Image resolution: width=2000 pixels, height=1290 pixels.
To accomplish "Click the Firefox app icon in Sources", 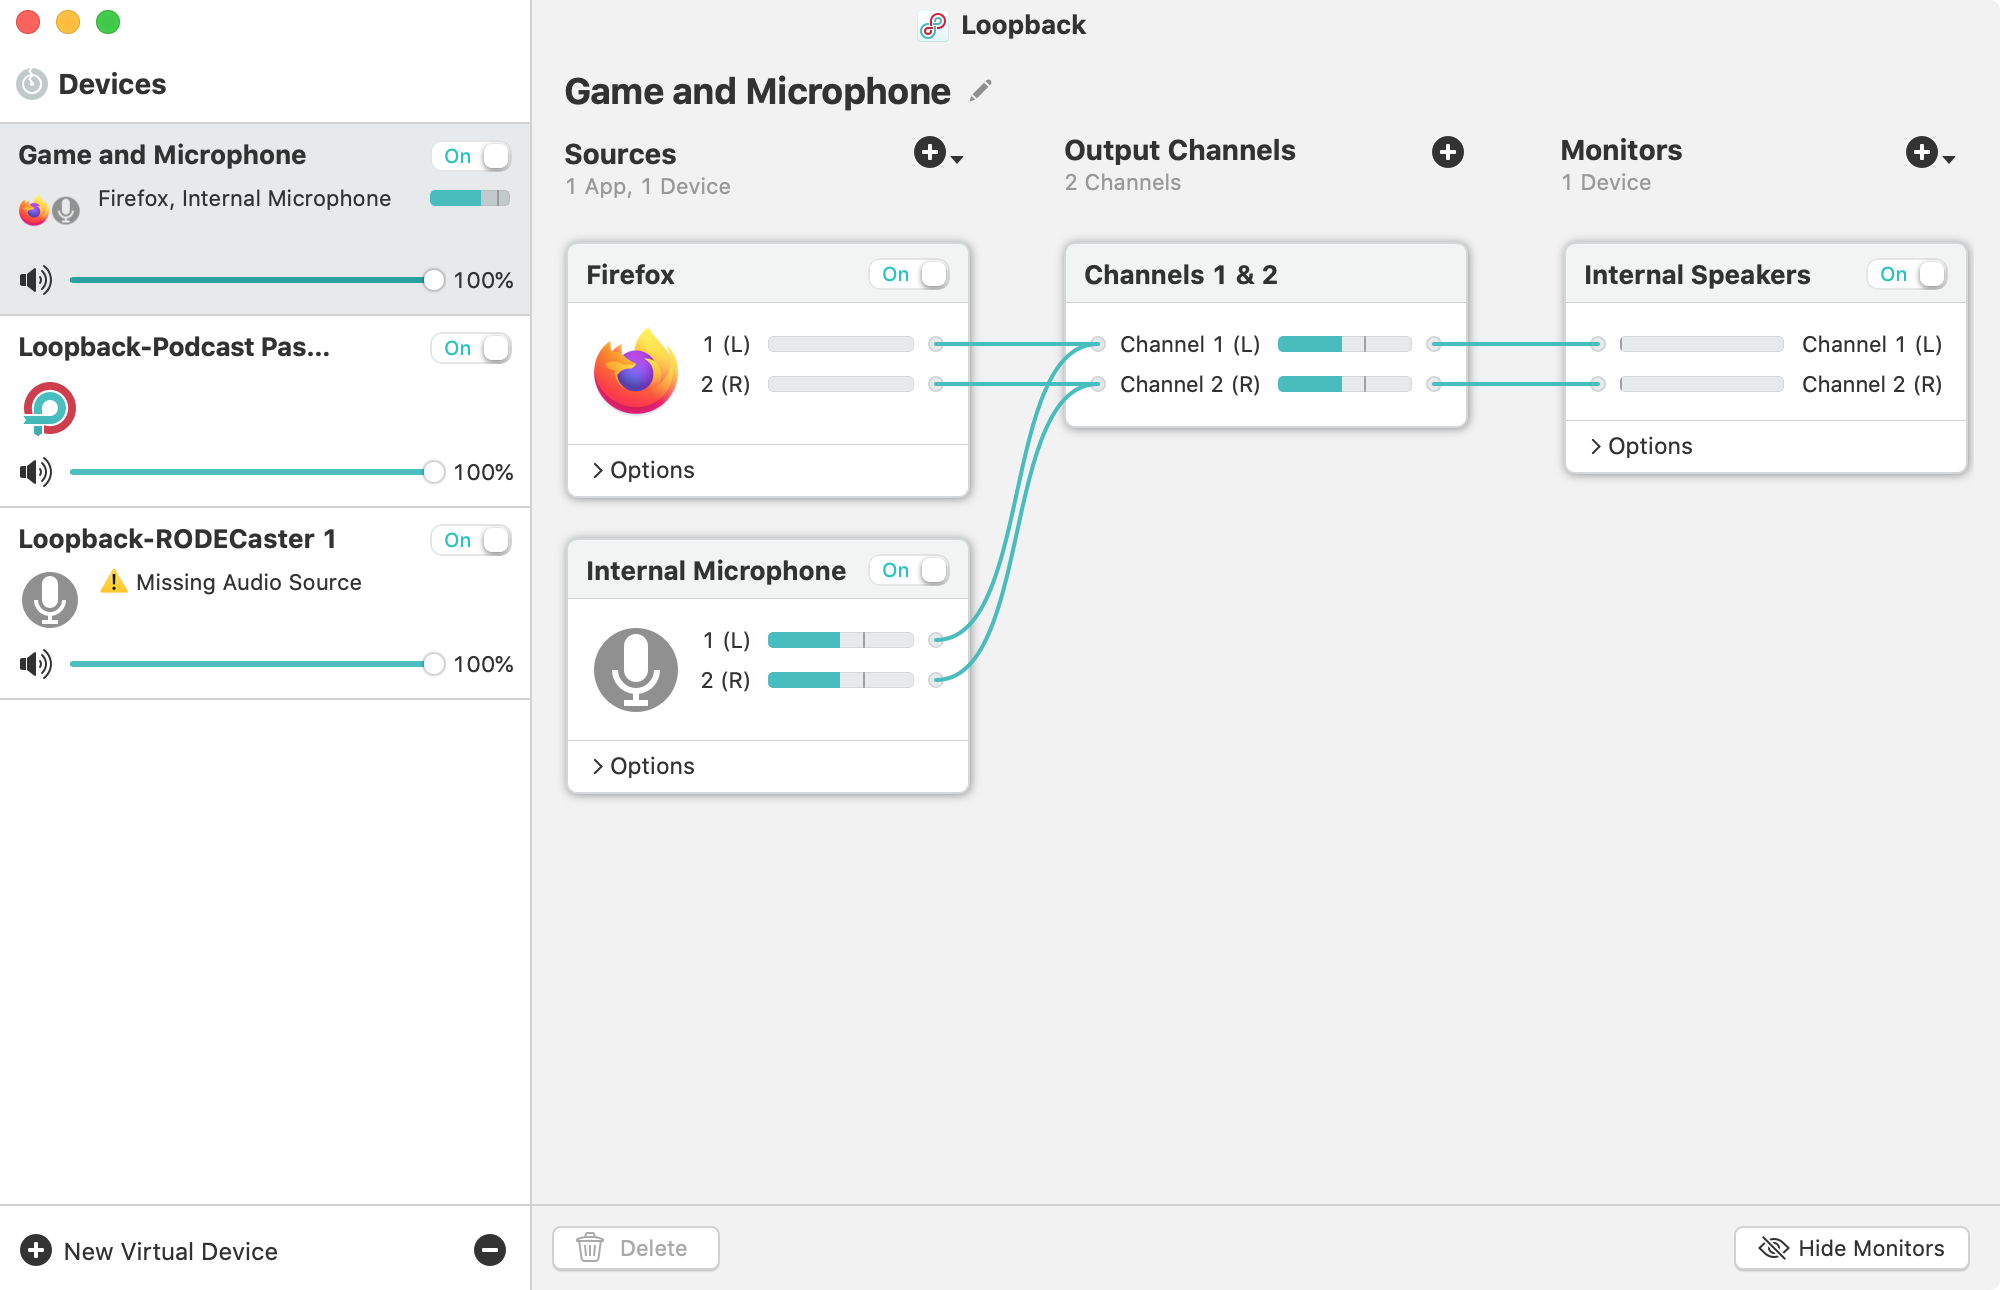I will [636, 371].
